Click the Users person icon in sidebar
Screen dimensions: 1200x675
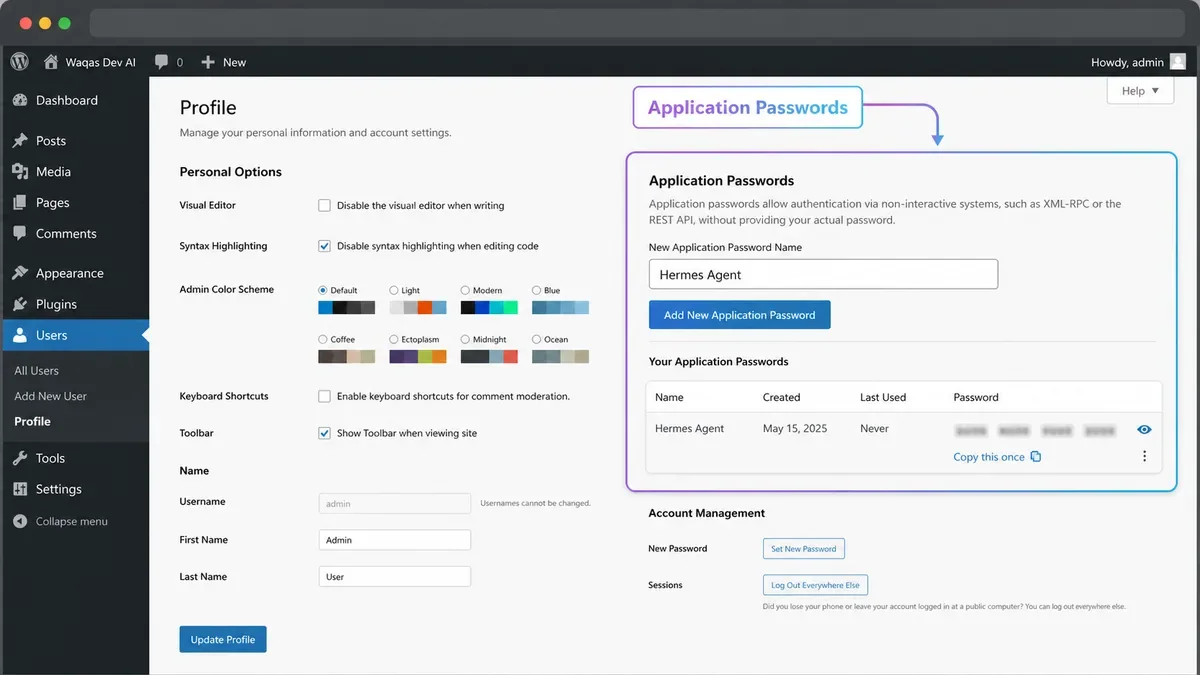(x=20, y=335)
